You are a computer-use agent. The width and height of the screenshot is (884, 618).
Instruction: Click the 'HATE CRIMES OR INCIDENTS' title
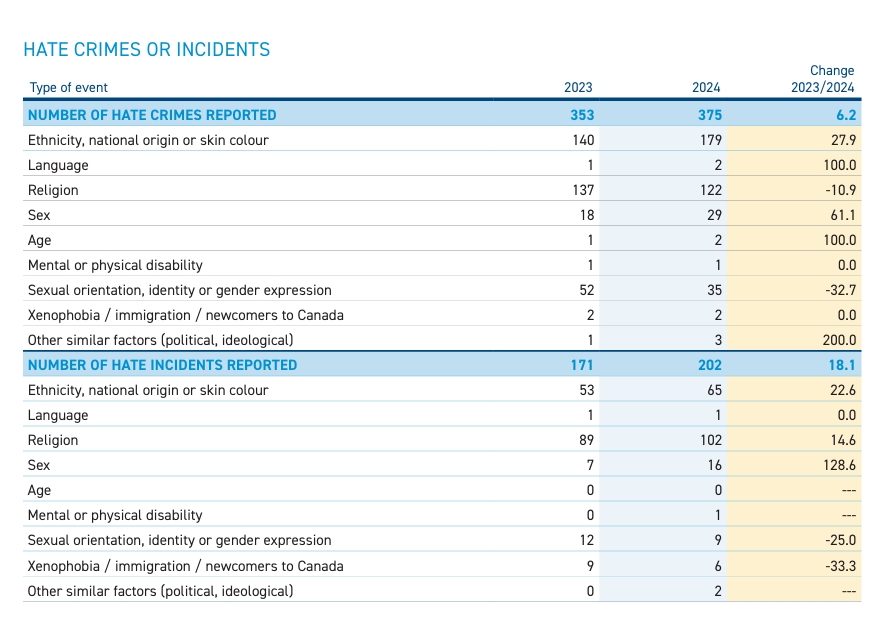click(x=147, y=50)
